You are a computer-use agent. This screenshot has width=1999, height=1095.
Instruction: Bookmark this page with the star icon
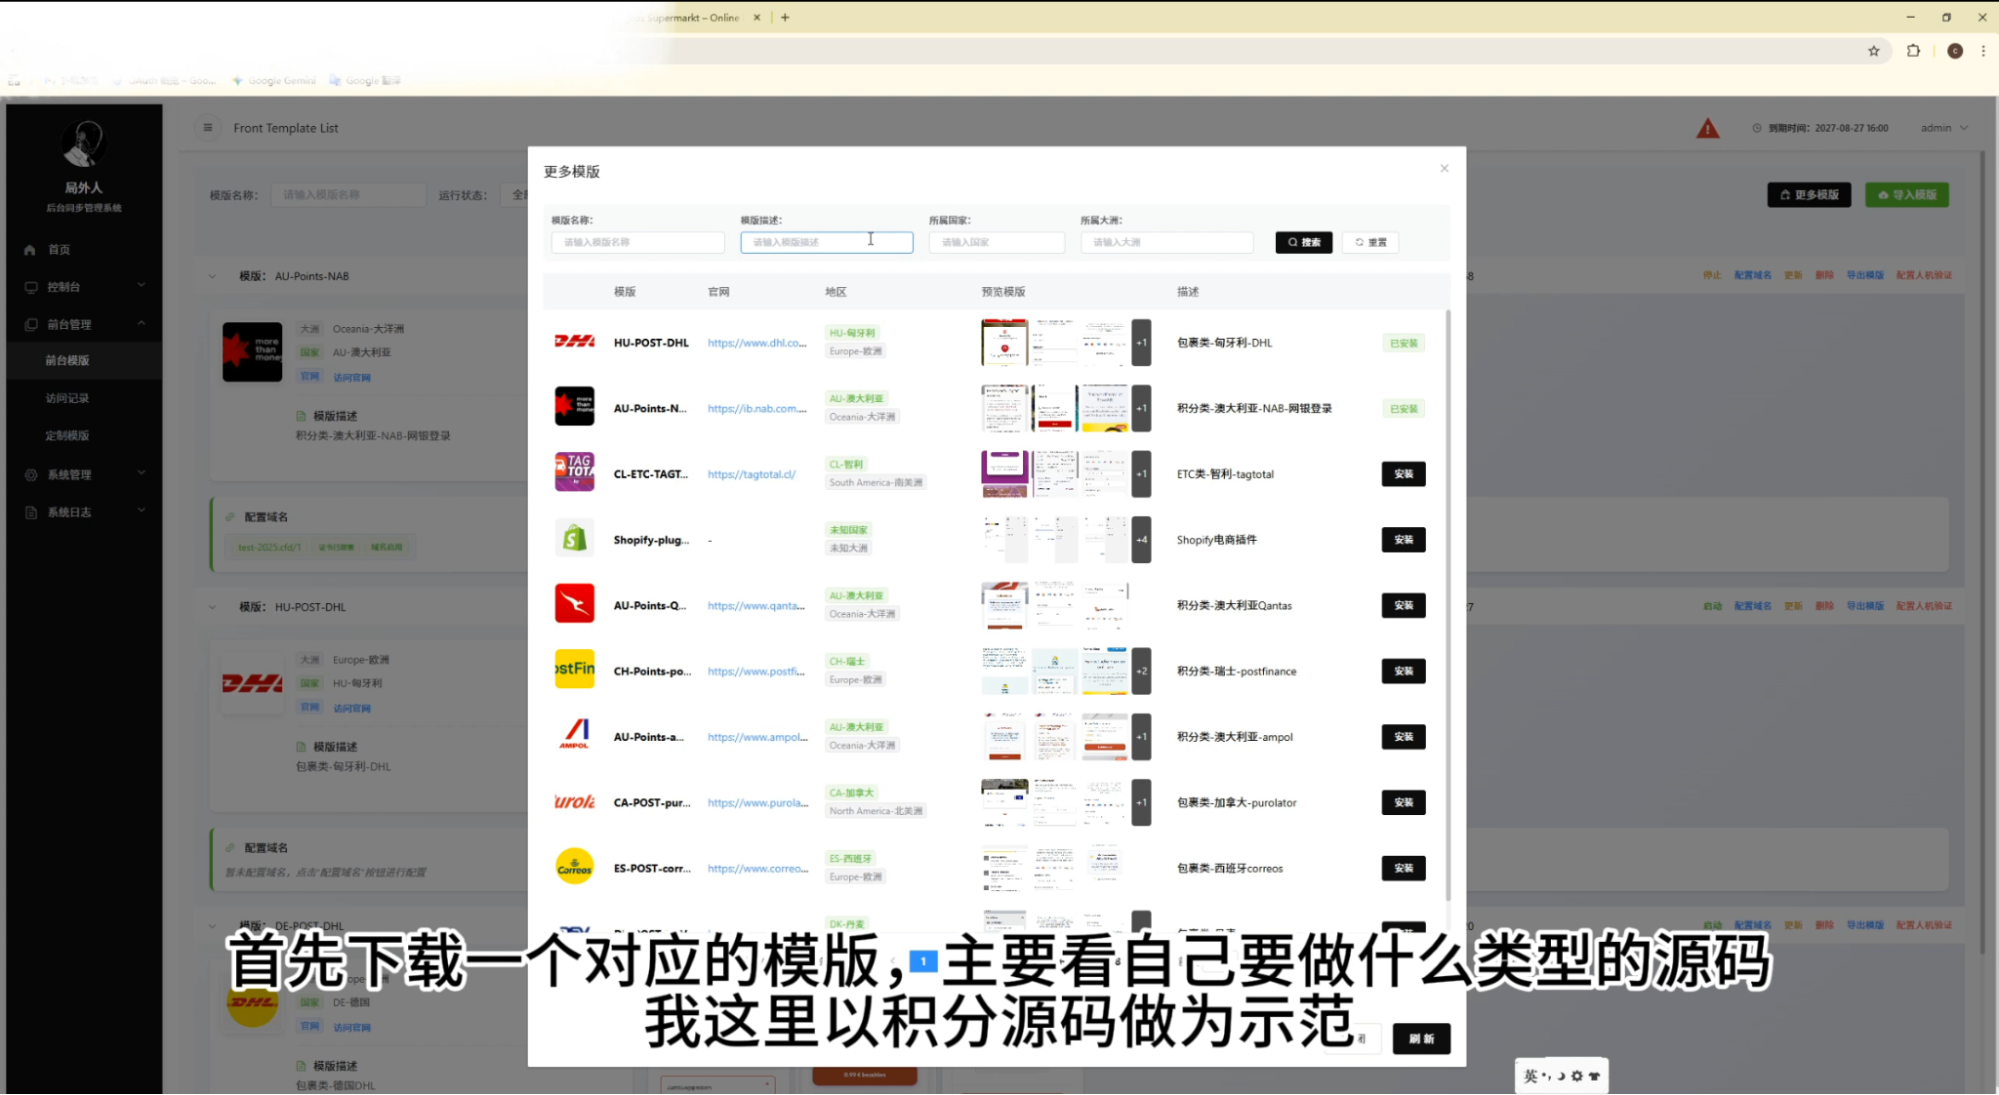tap(1873, 51)
